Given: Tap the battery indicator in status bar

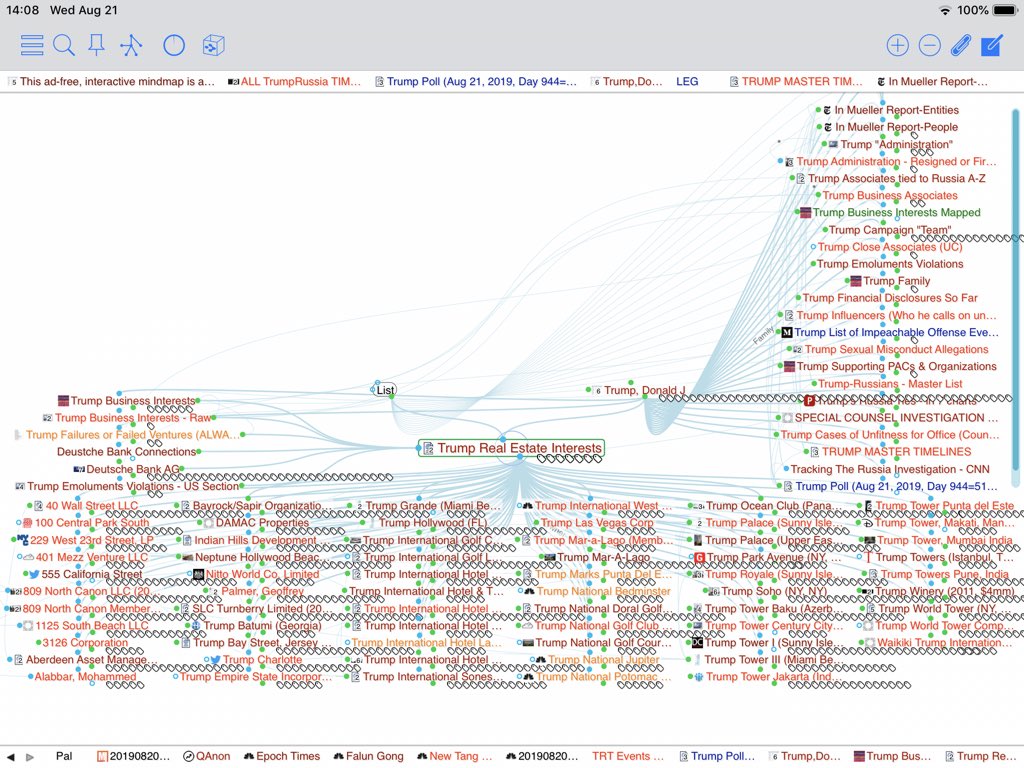Looking at the screenshot, I should coord(1005,10).
